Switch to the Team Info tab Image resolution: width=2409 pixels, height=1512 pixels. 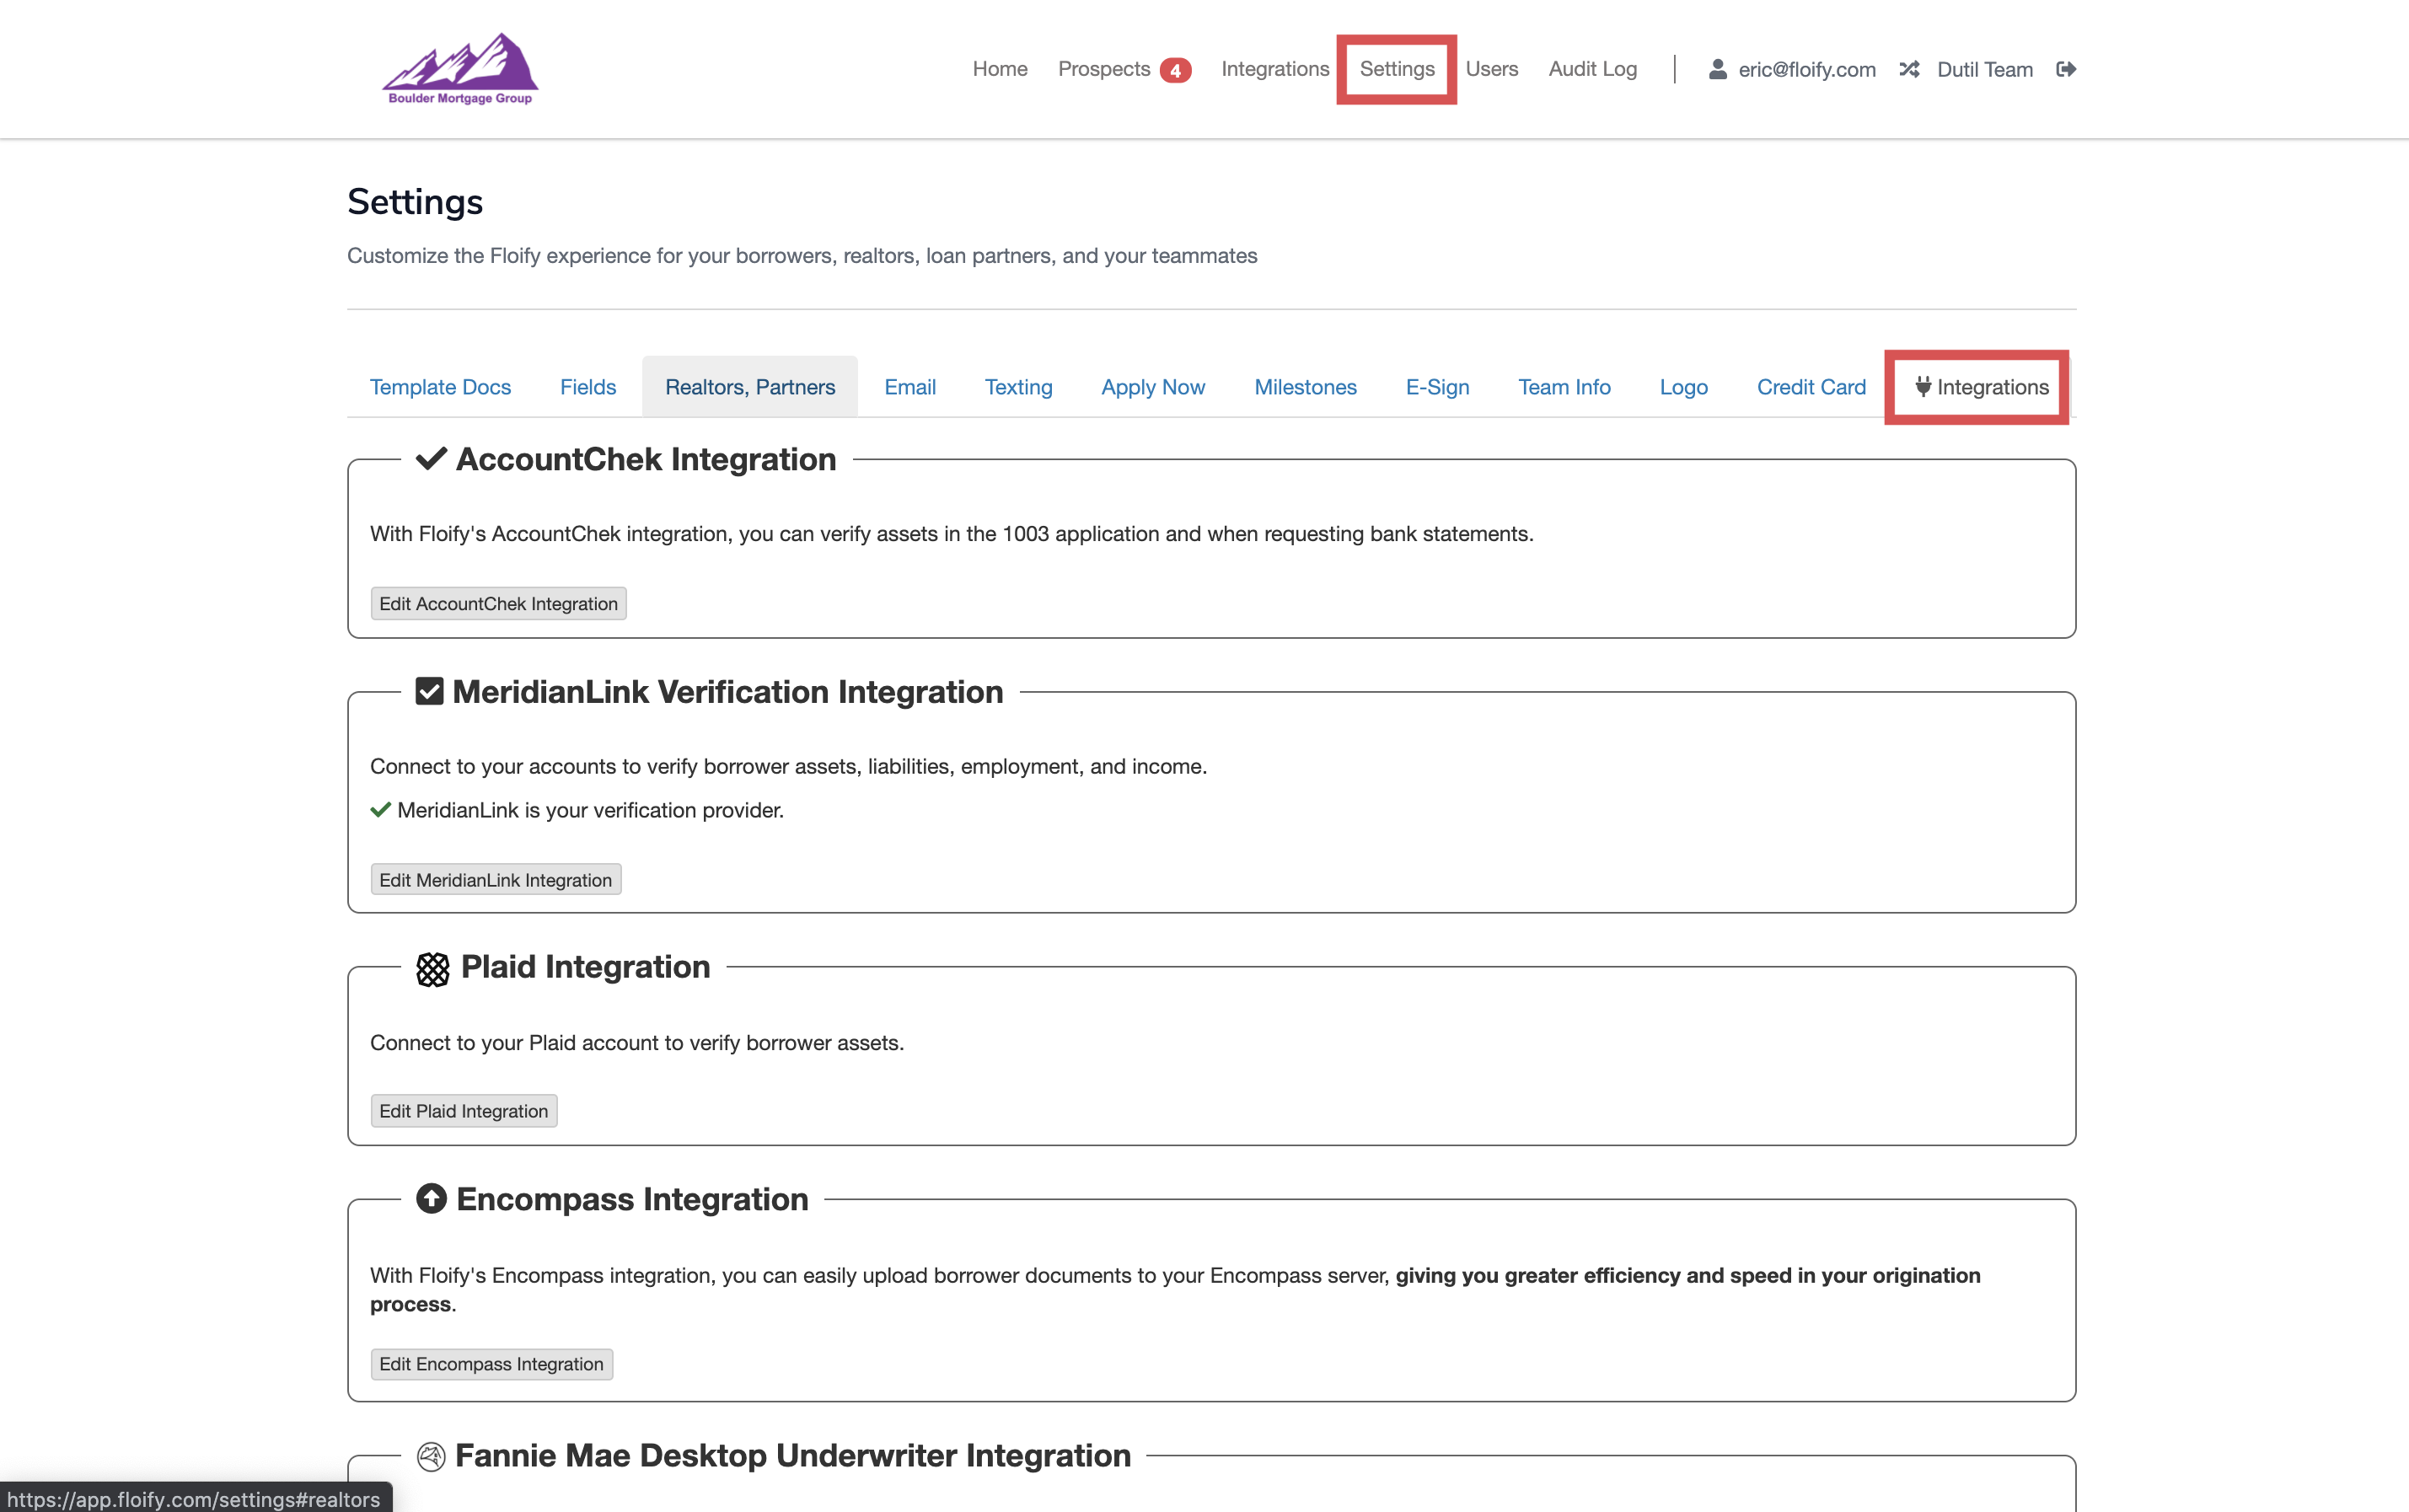pyautogui.click(x=1564, y=387)
